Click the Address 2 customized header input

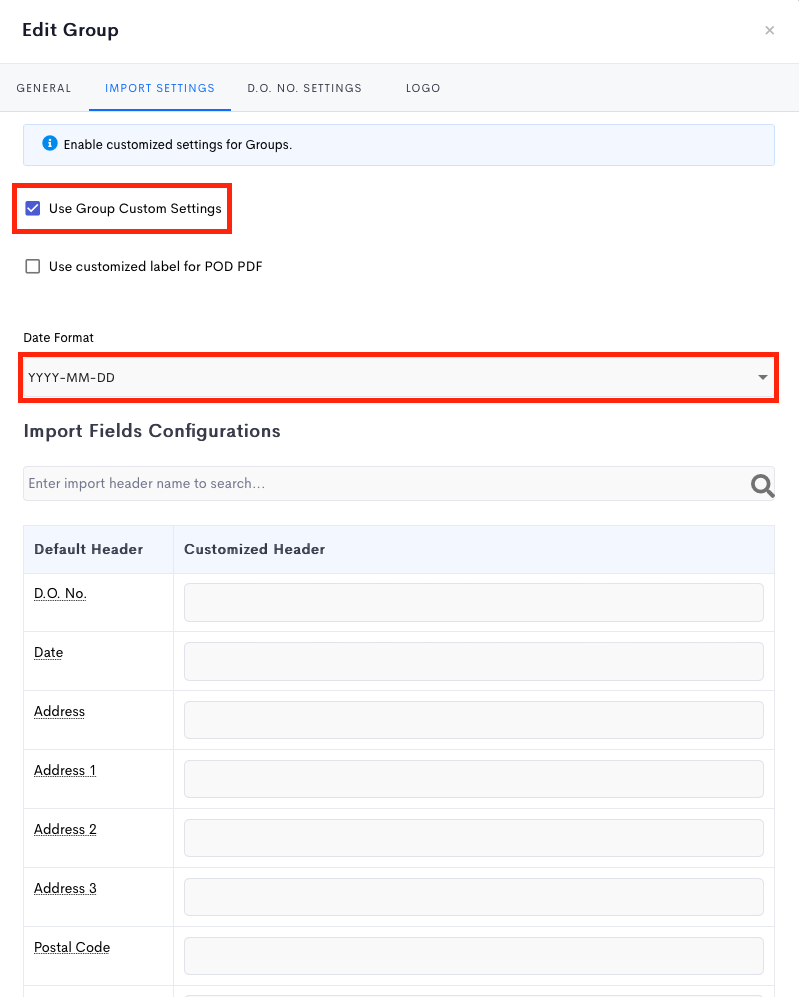474,838
